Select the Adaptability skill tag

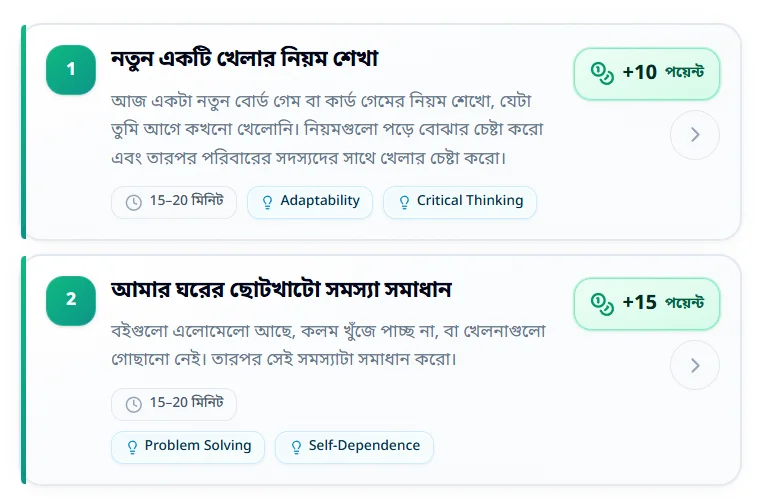coord(310,202)
